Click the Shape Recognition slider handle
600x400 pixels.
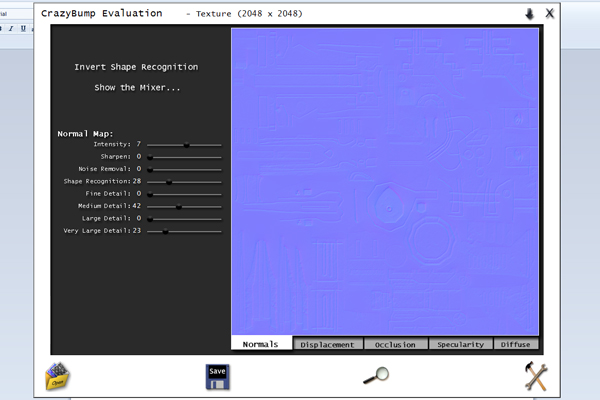click(169, 182)
